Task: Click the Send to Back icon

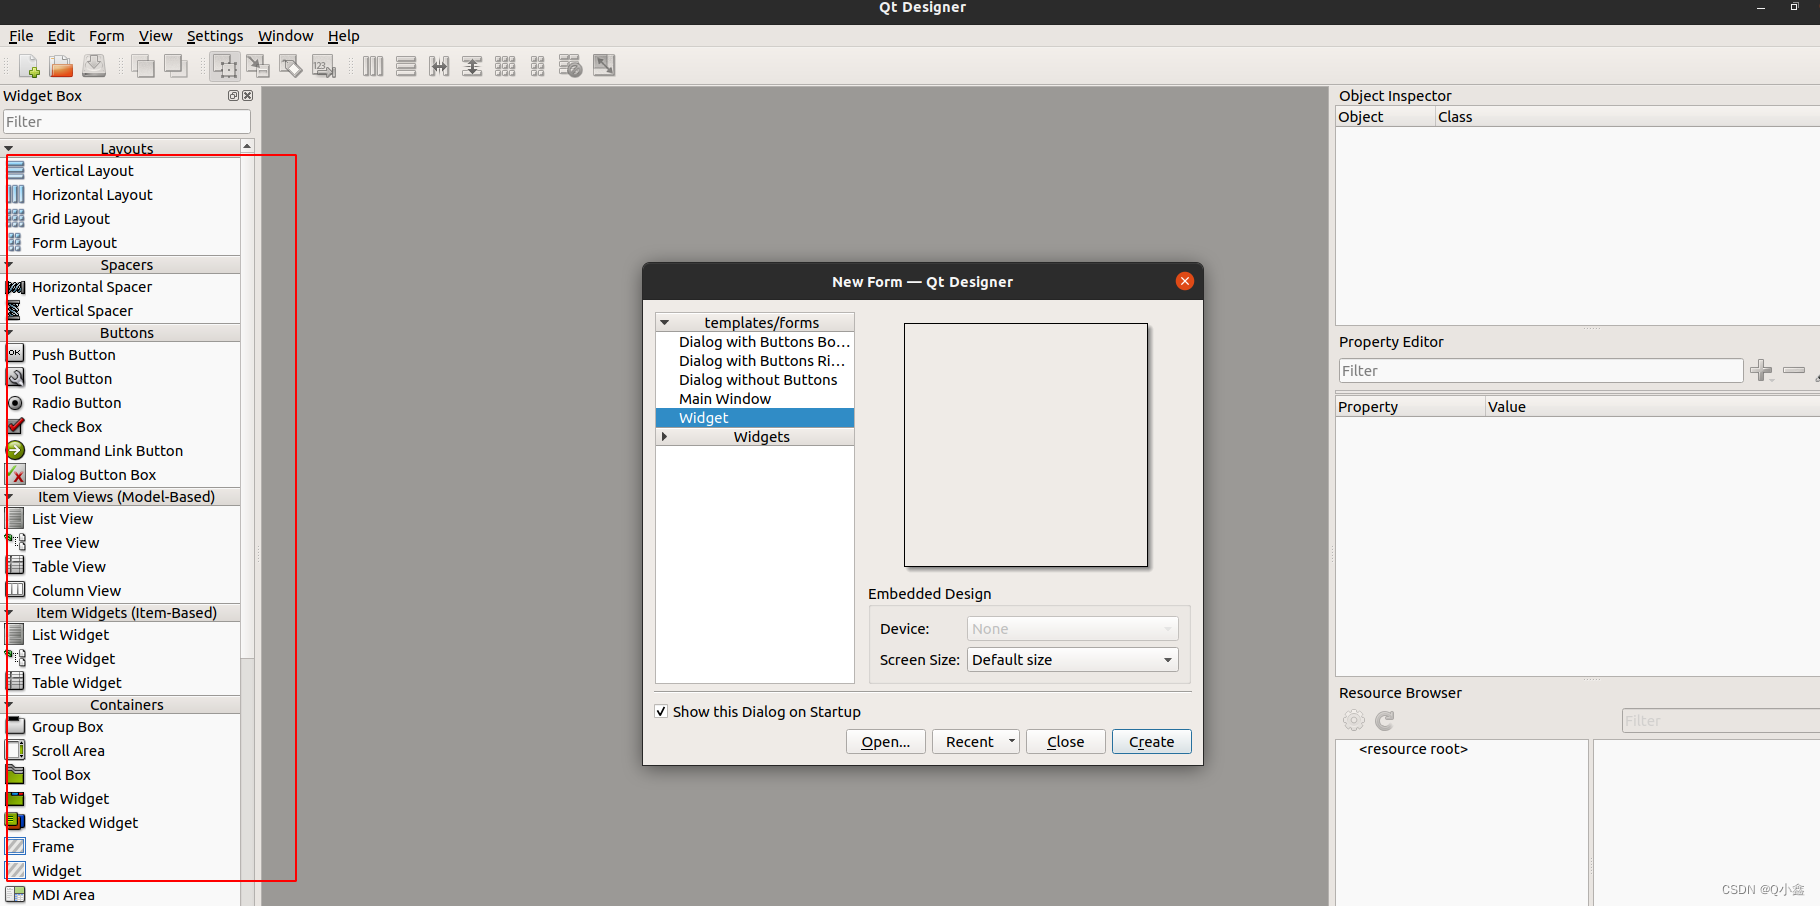Action: (x=143, y=66)
